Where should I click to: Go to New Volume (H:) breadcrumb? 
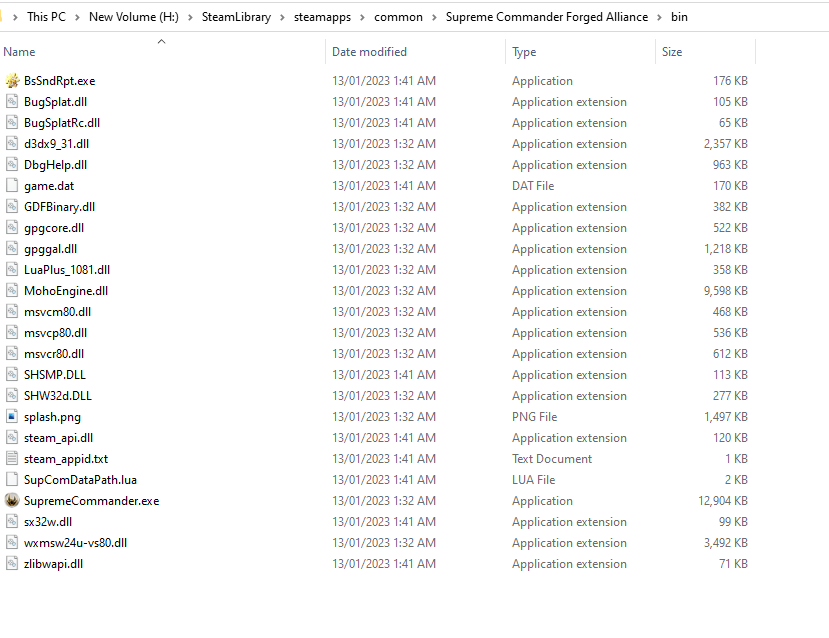coord(134,17)
